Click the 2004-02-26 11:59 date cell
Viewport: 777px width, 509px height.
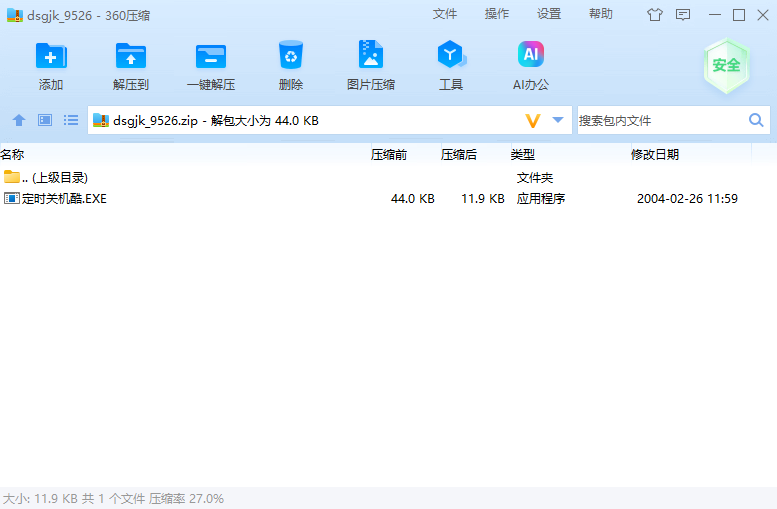687,199
